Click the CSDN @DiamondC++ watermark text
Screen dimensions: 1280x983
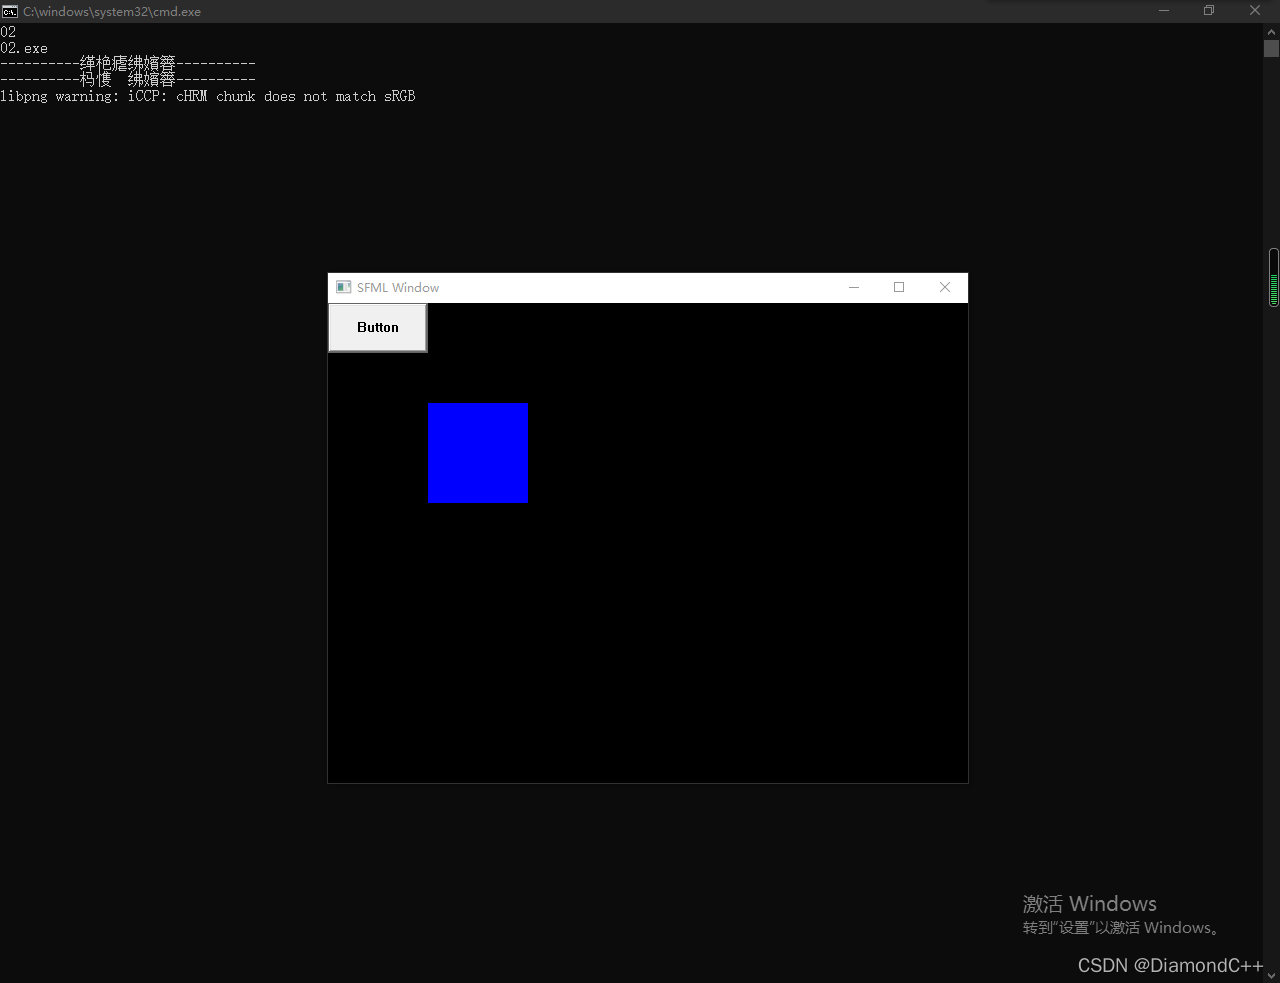1169,965
